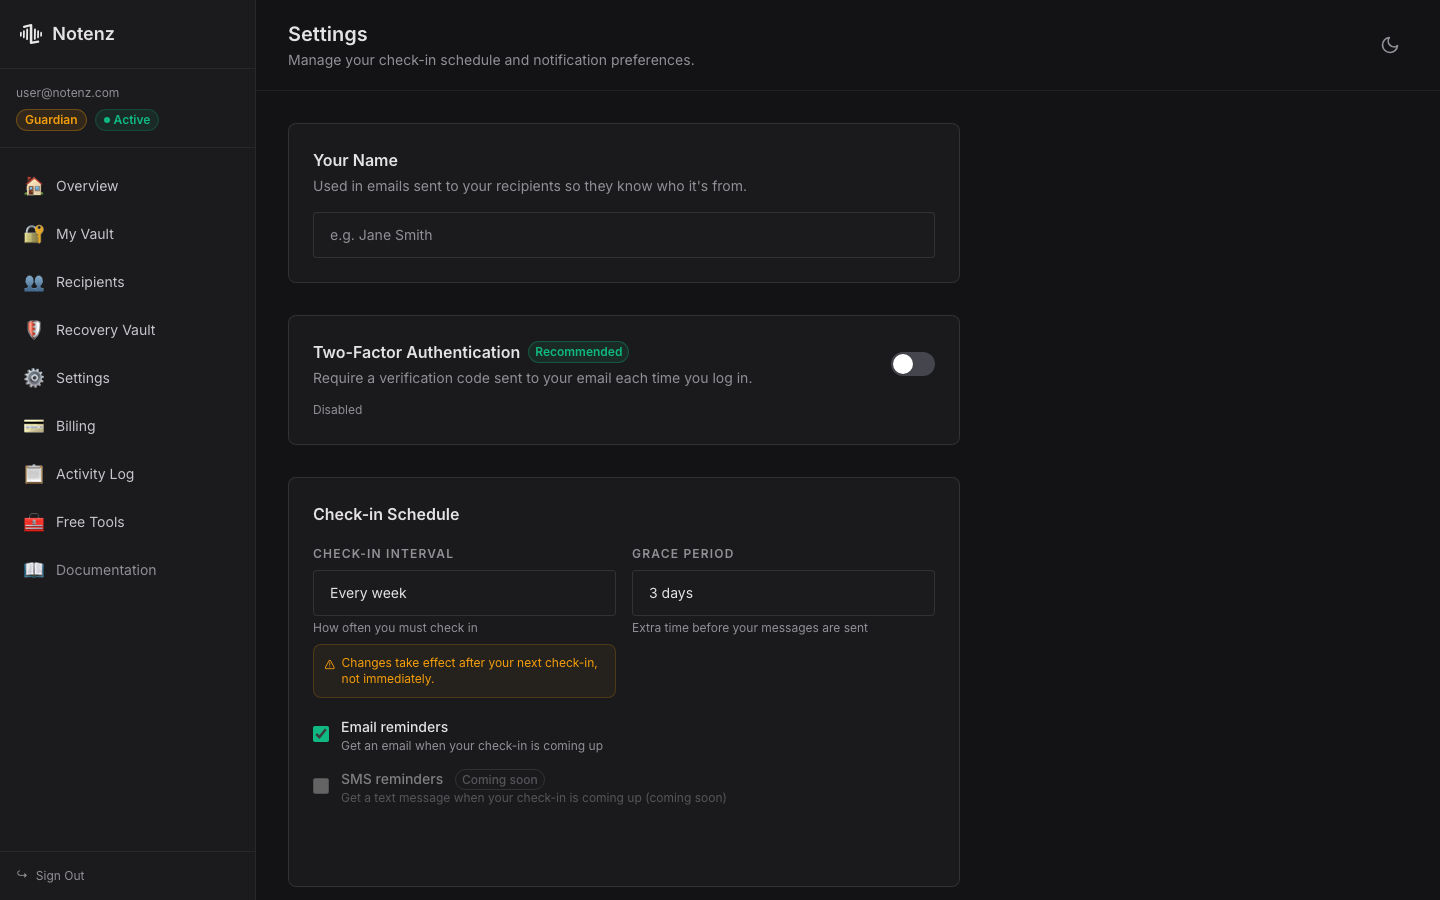Click the warning triangle icon in notice
This screenshot has width=1440, height=900.
(x=330, y=664)
